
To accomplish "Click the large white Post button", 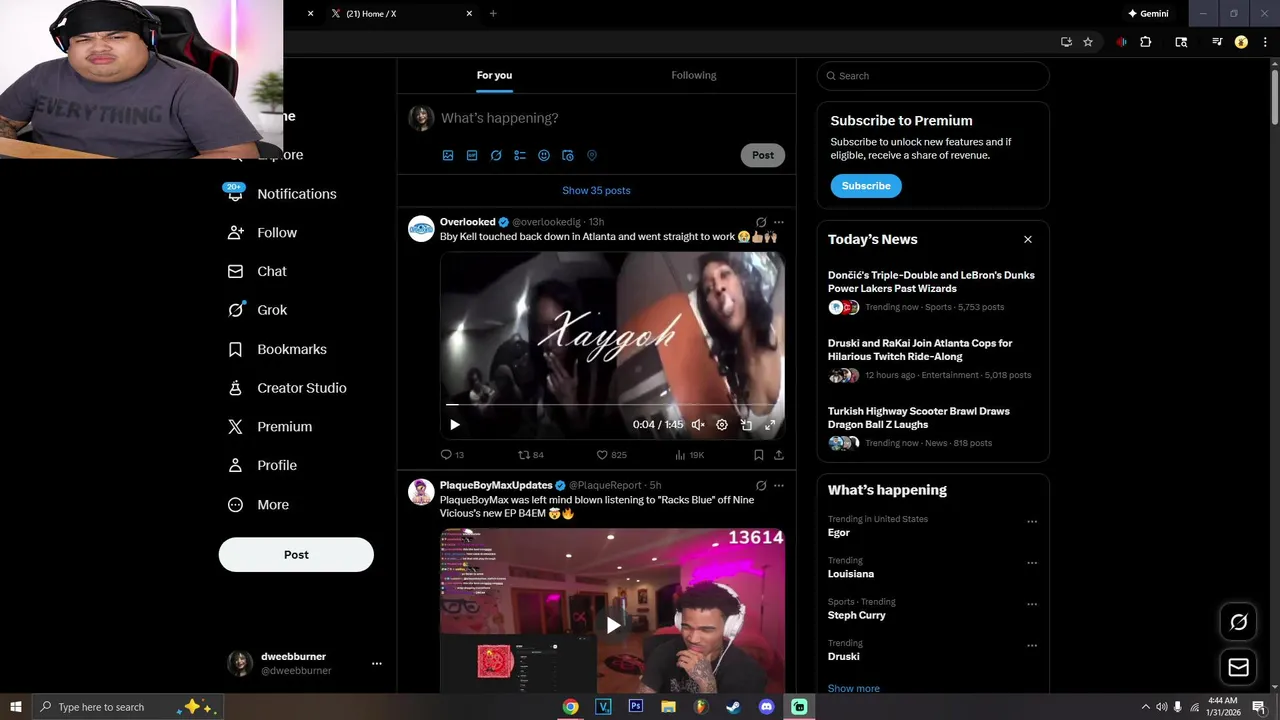I will [x=296, y=555].
